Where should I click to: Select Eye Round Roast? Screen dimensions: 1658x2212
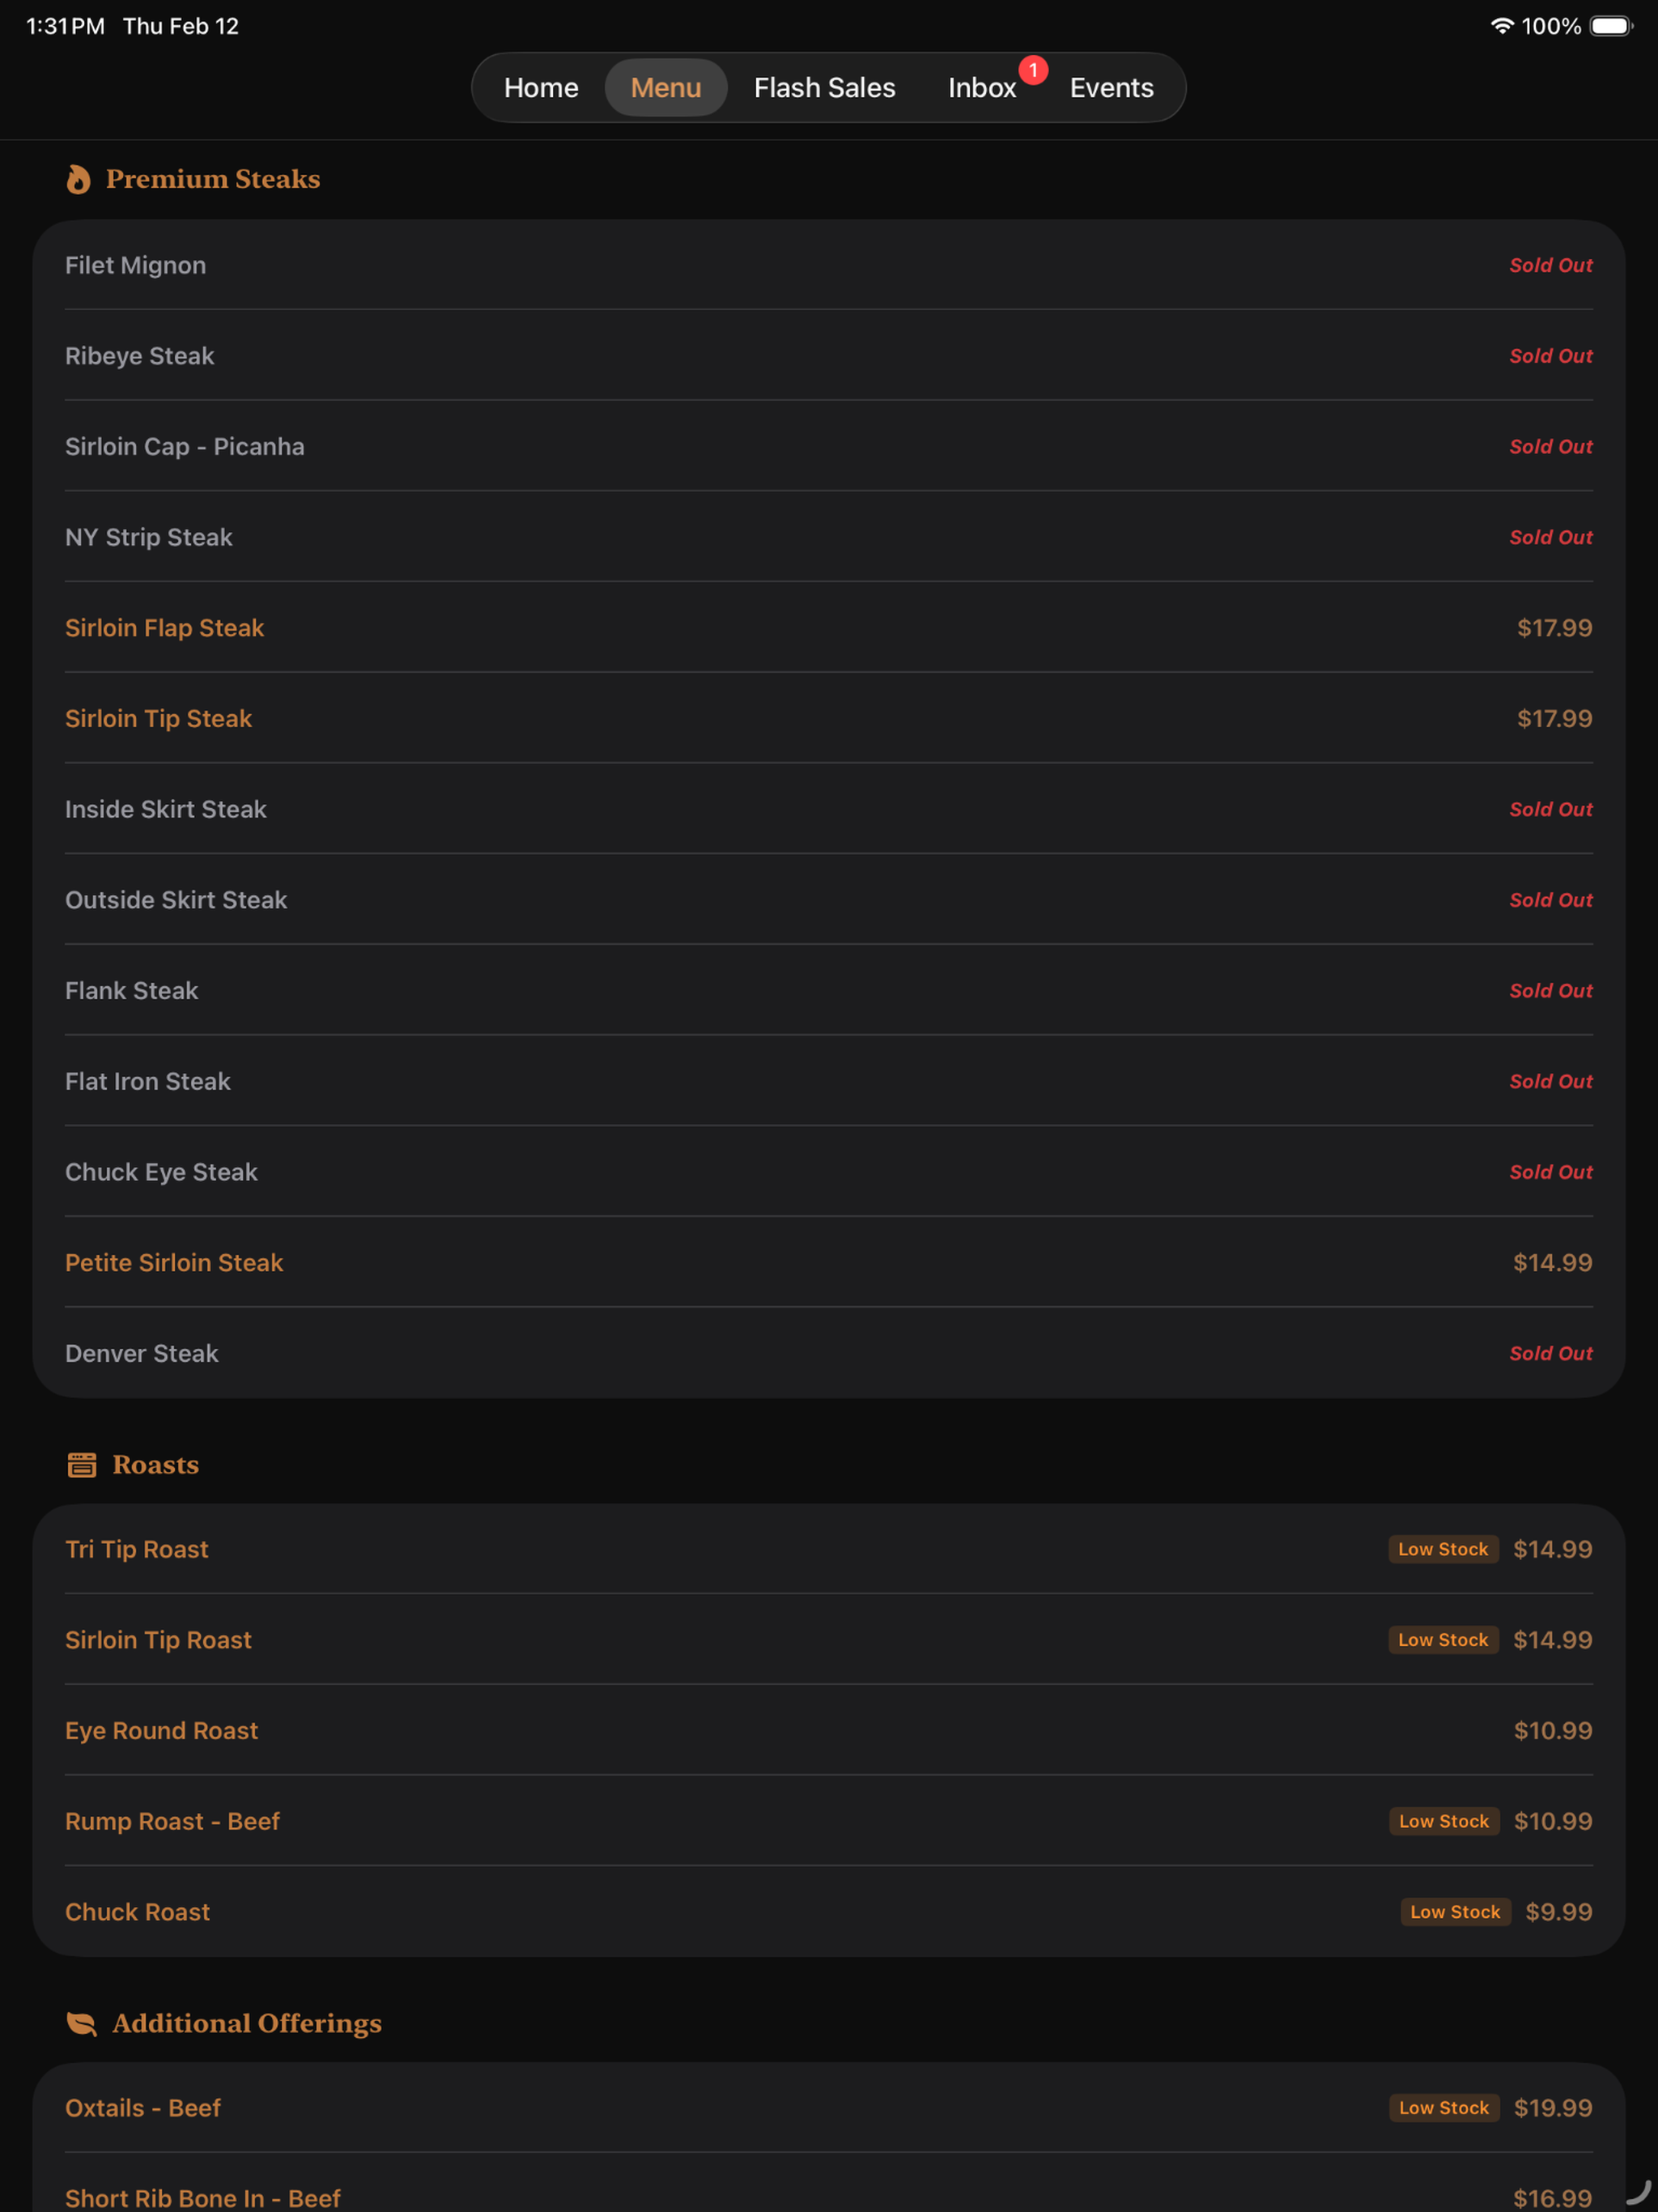pyautogui.click(x=829, y=1731)
